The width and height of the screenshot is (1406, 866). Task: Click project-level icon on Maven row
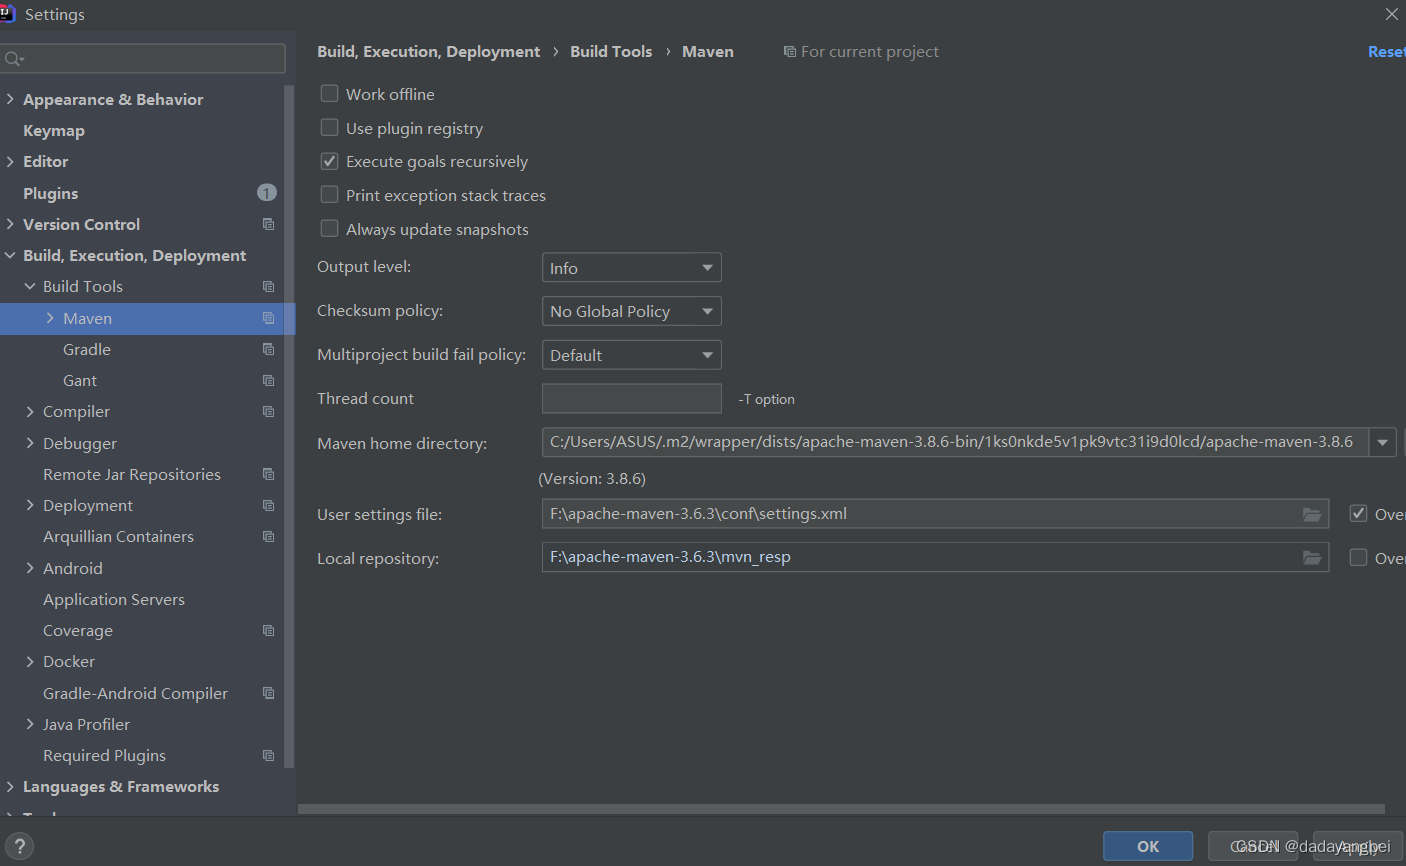click(268, 318)
